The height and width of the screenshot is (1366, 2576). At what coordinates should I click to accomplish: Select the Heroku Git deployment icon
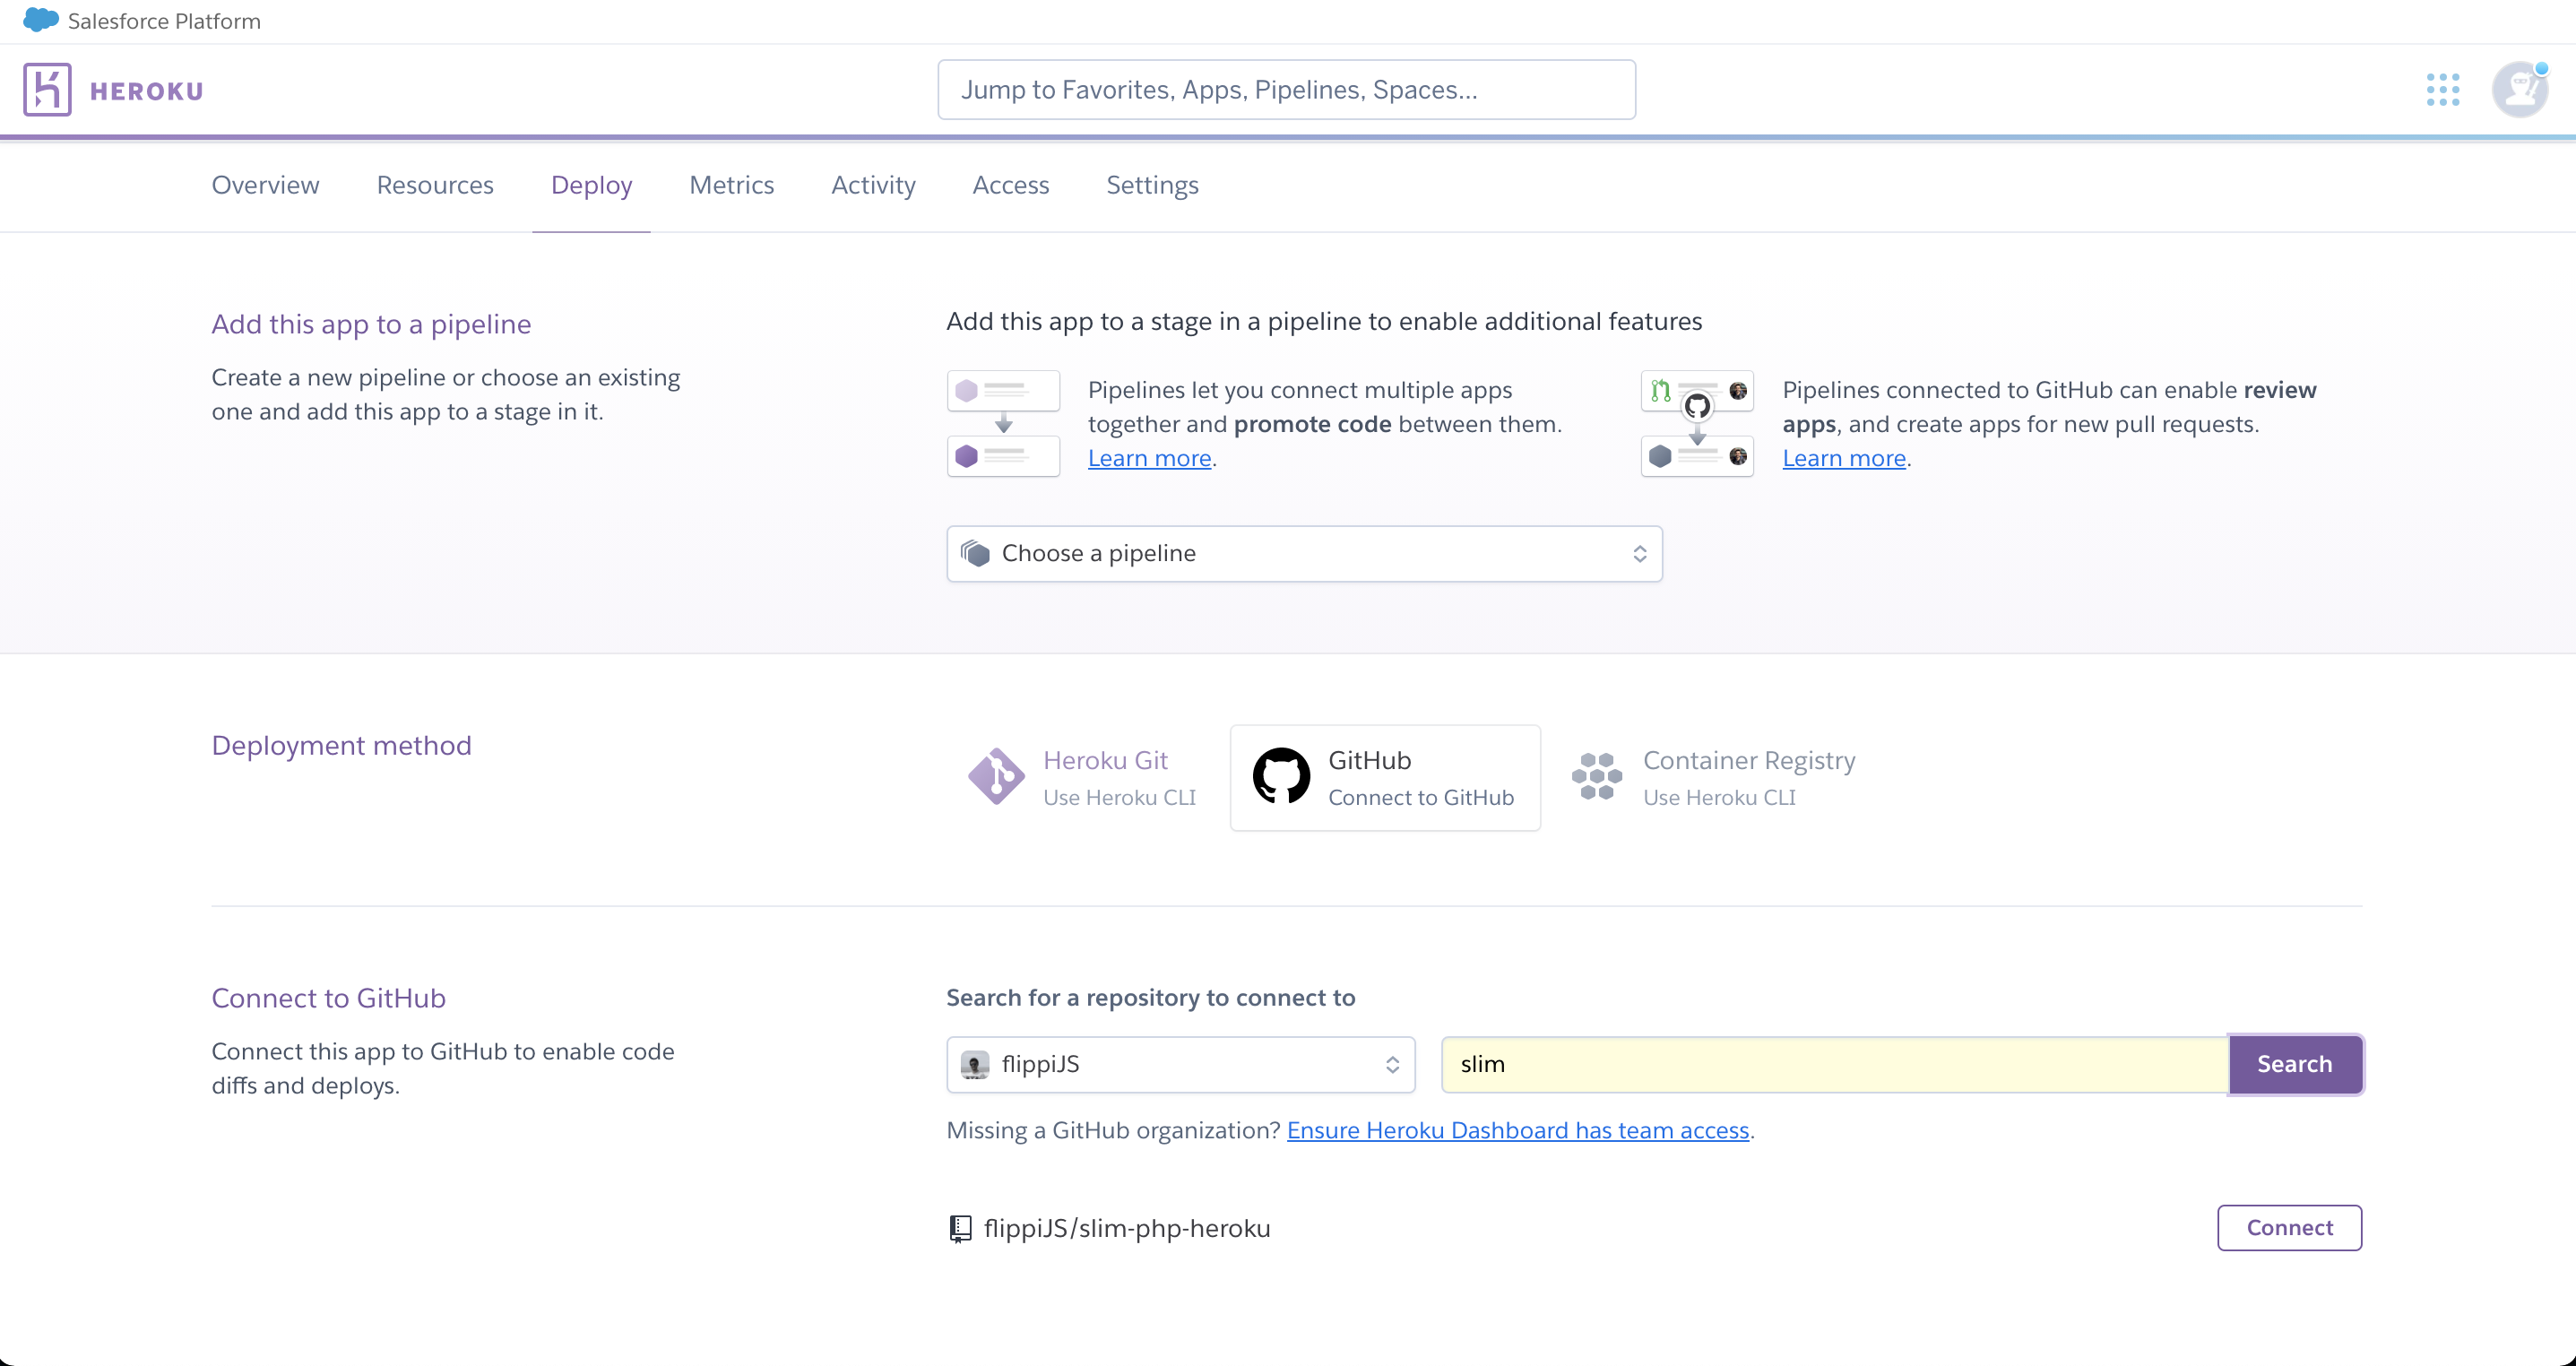click(x=997, y=777)
